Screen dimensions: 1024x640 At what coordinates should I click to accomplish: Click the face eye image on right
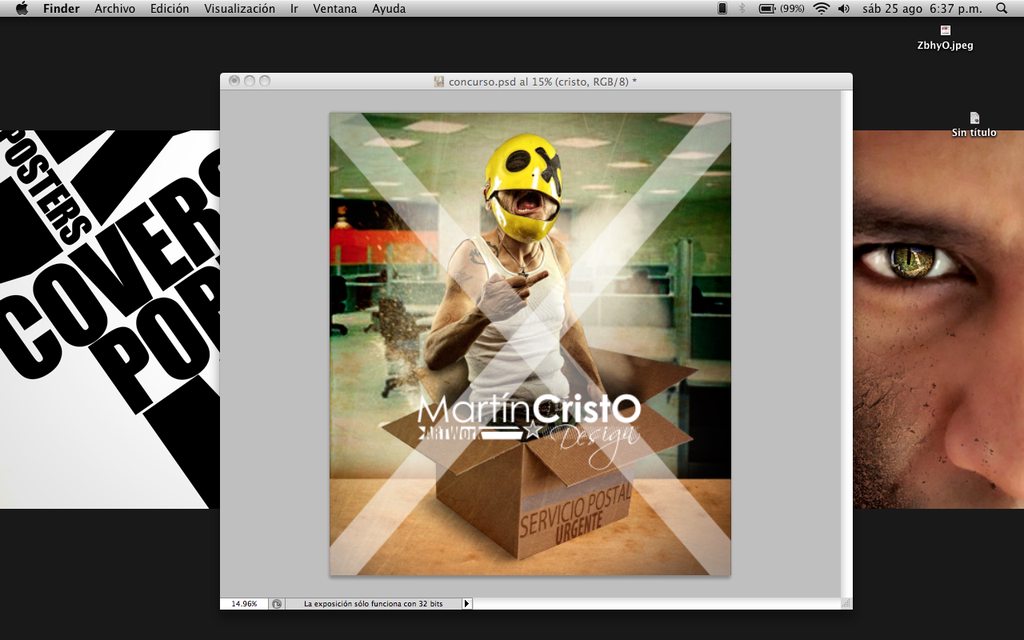938,319
